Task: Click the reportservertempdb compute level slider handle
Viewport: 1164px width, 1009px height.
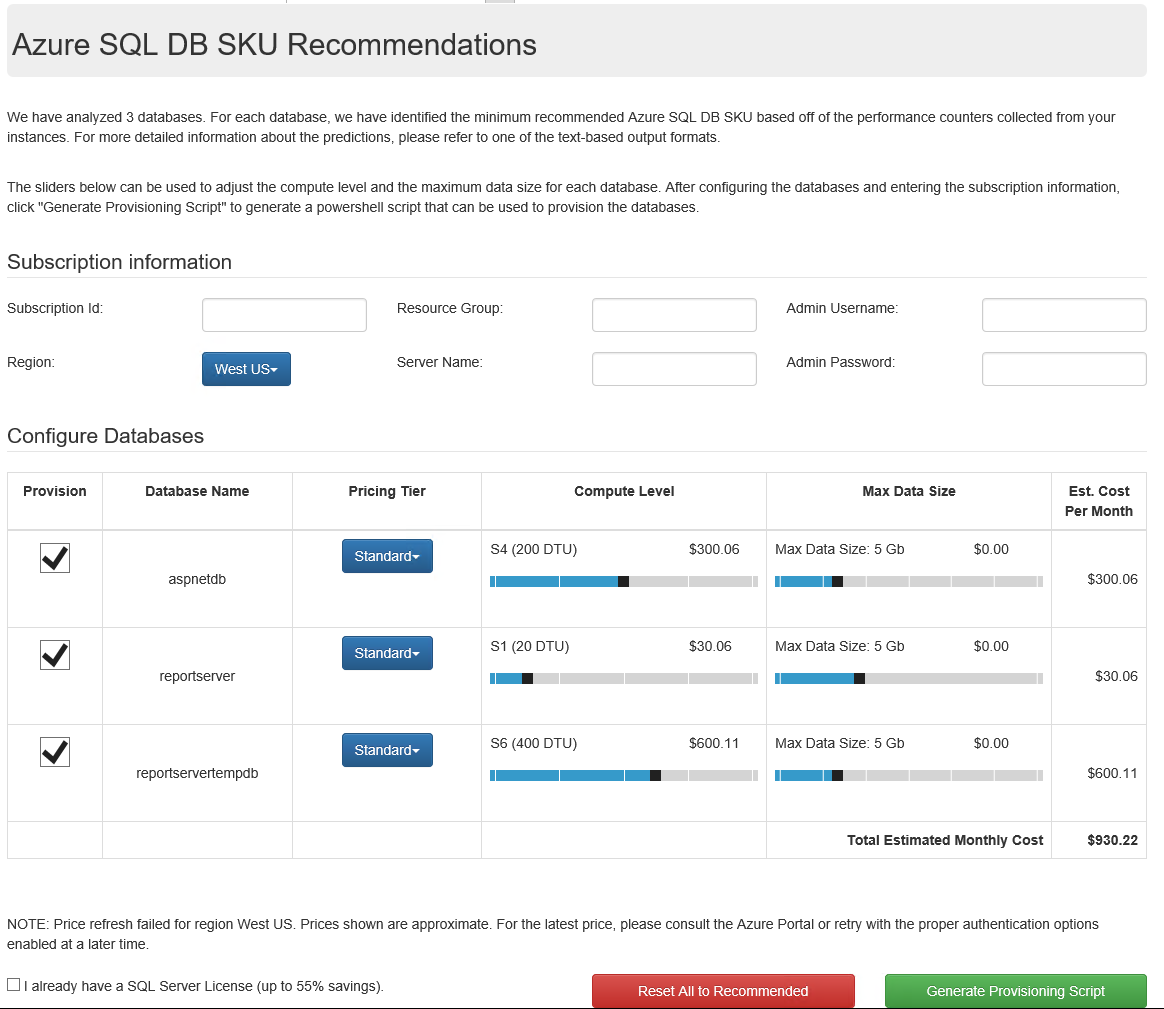Action: coord(655,775)
